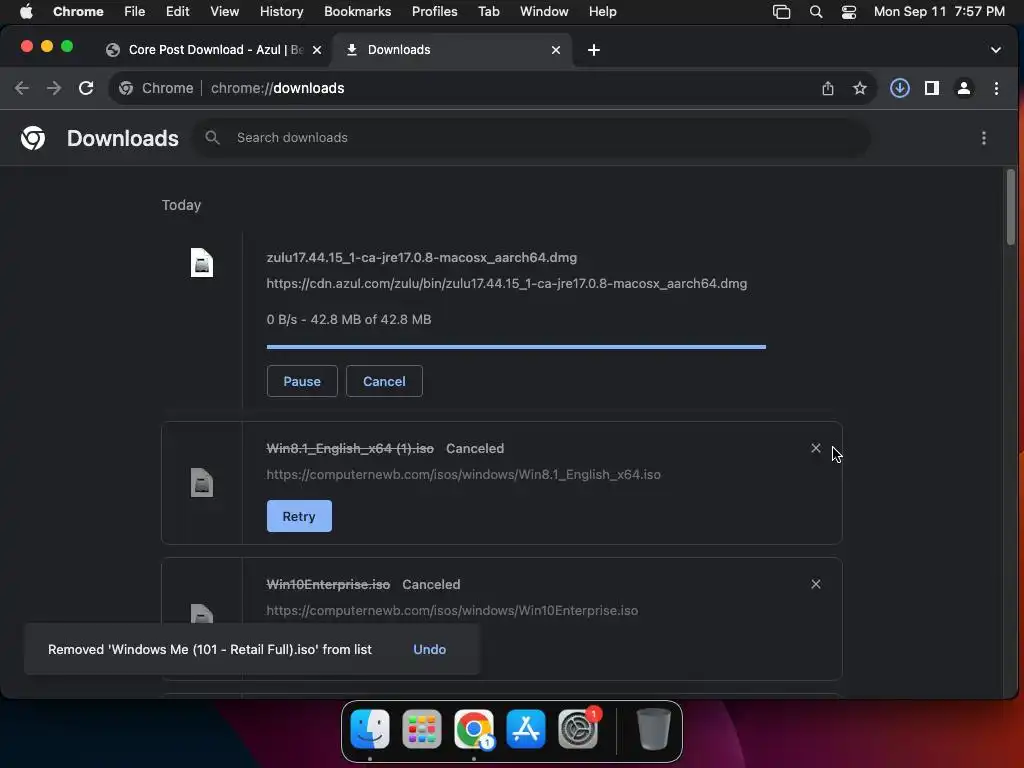Click the page vertical scrollbar

(1010, 207)
